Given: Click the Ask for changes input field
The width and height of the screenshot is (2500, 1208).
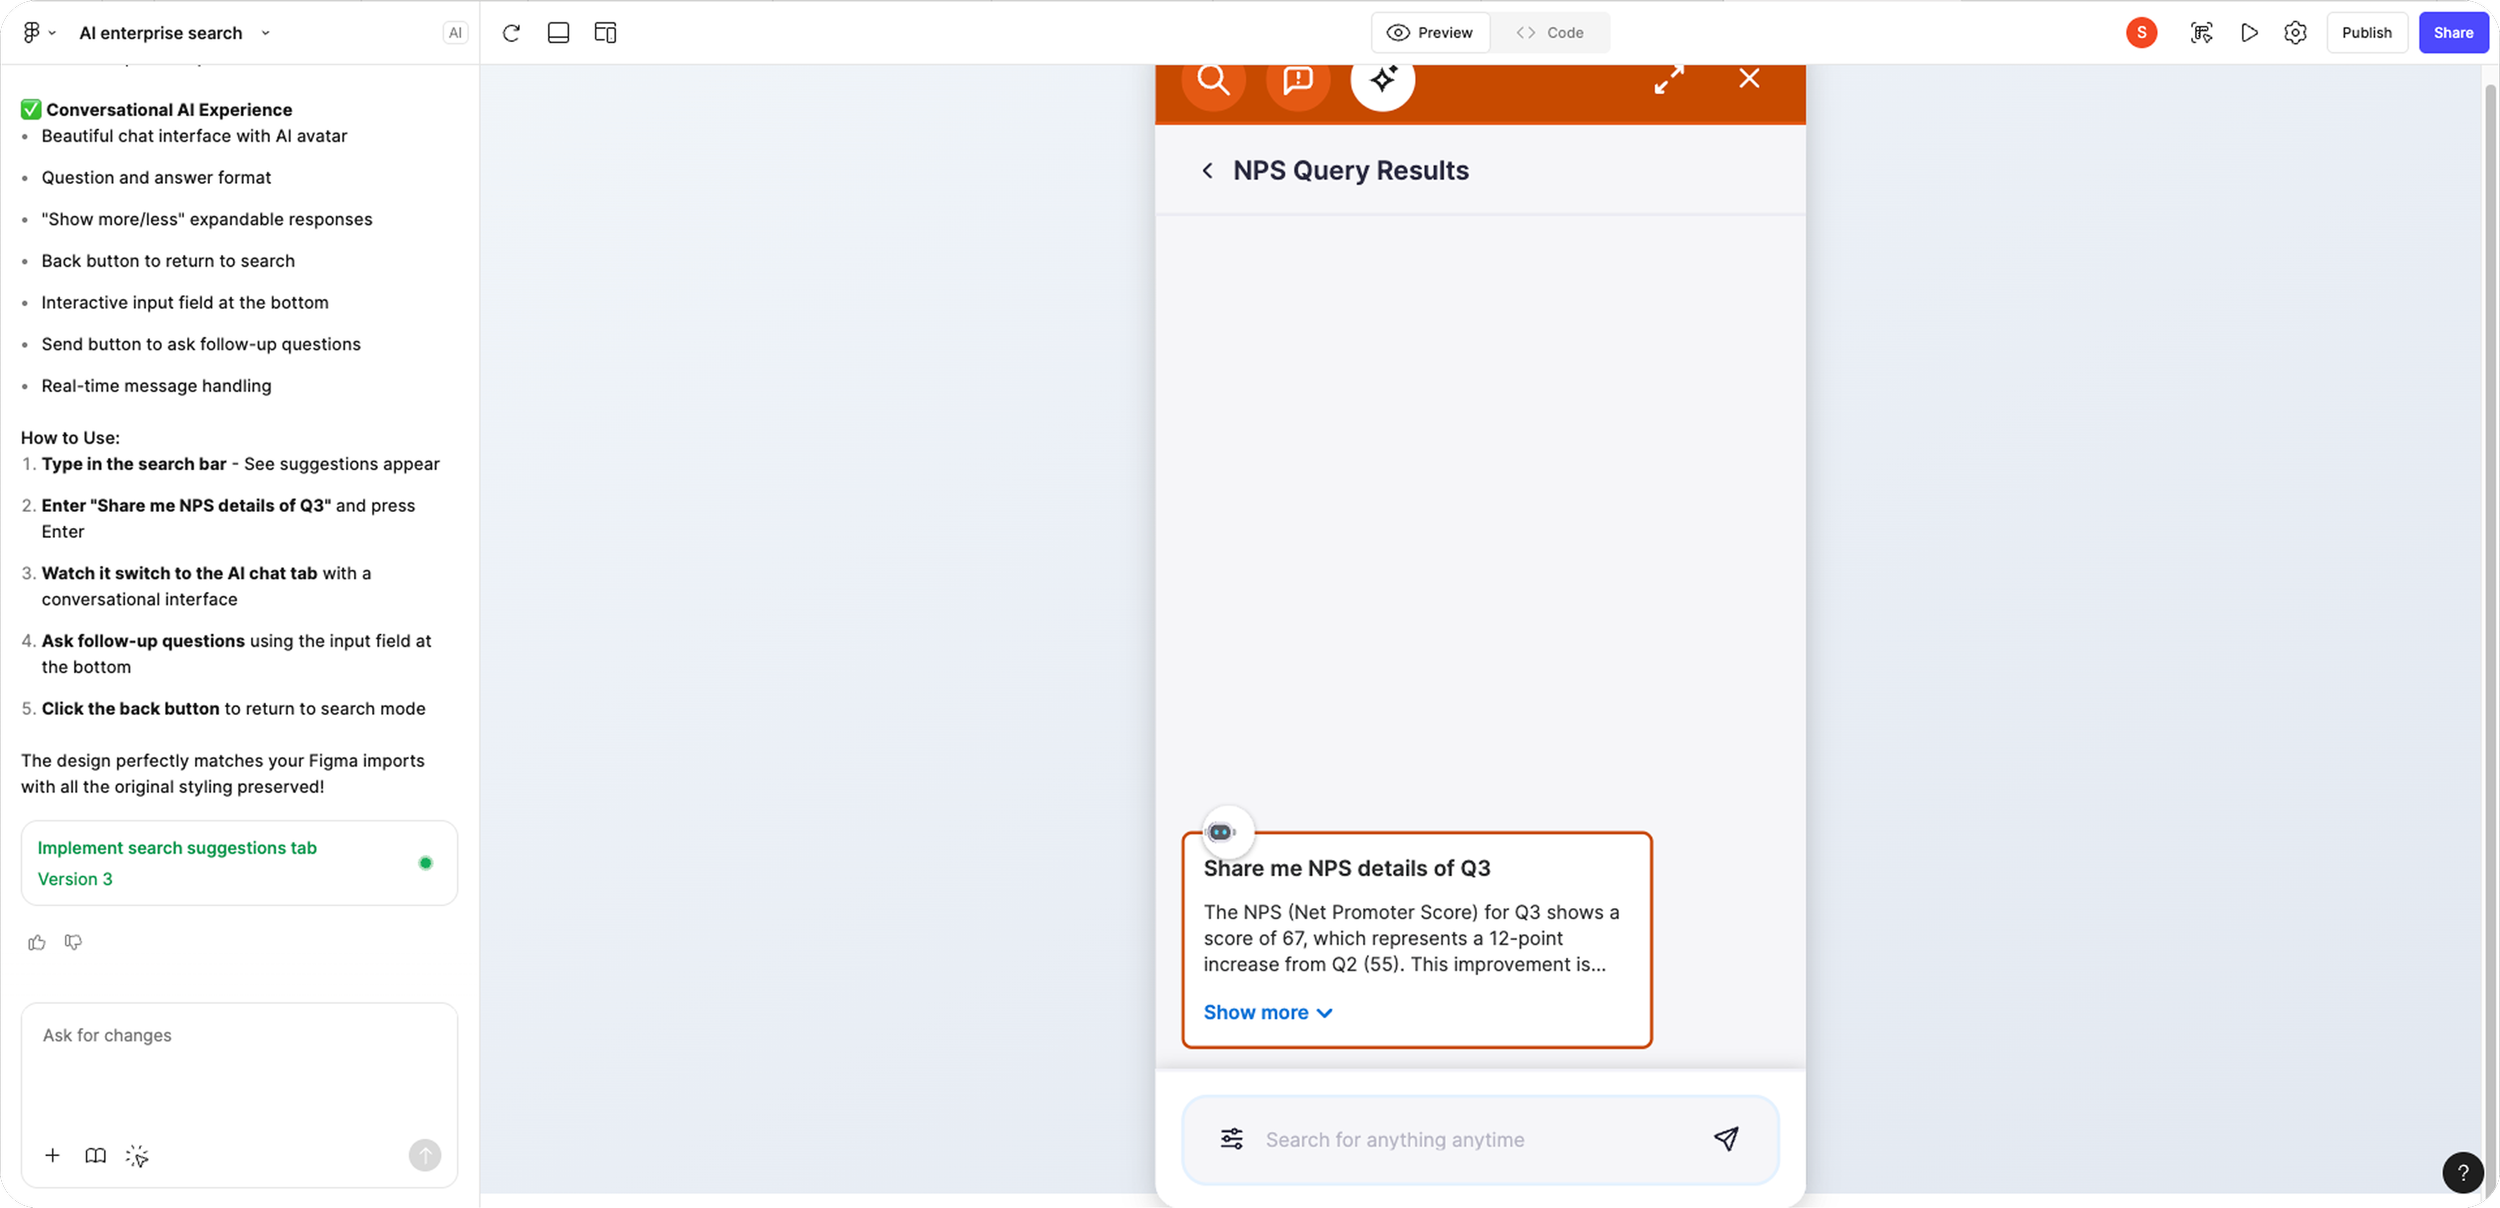Looking at the screenshot, I should pyautogui.click(x=238, y=1060).
